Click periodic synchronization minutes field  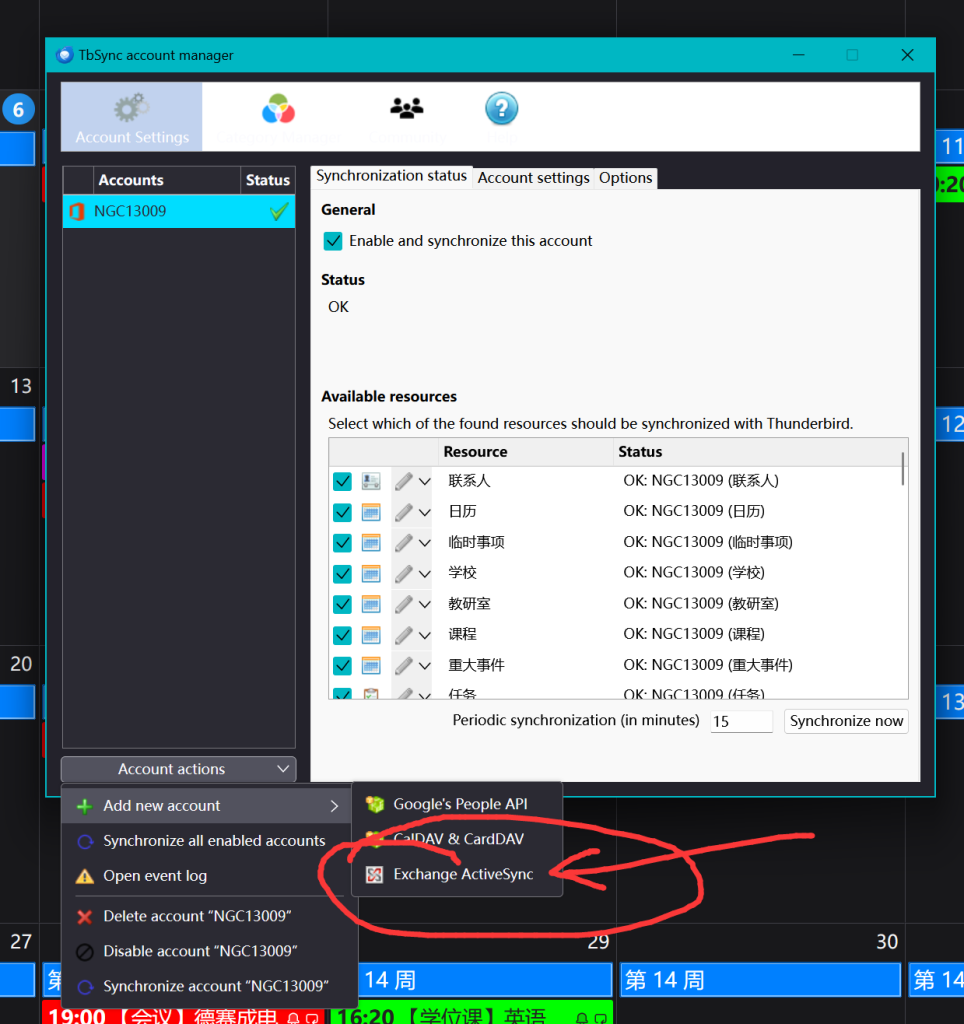point(741,722)
